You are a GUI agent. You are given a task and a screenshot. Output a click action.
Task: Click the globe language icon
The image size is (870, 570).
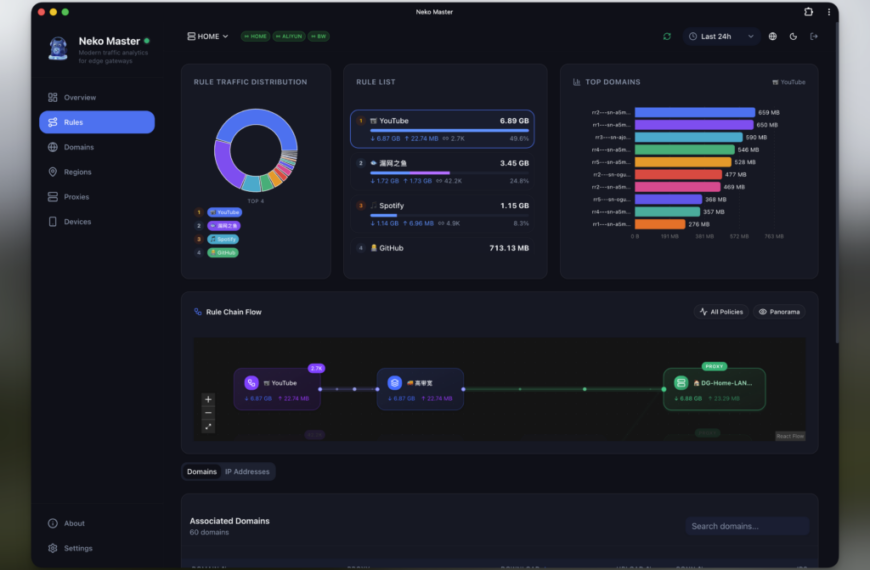click(x=772, y=37)
